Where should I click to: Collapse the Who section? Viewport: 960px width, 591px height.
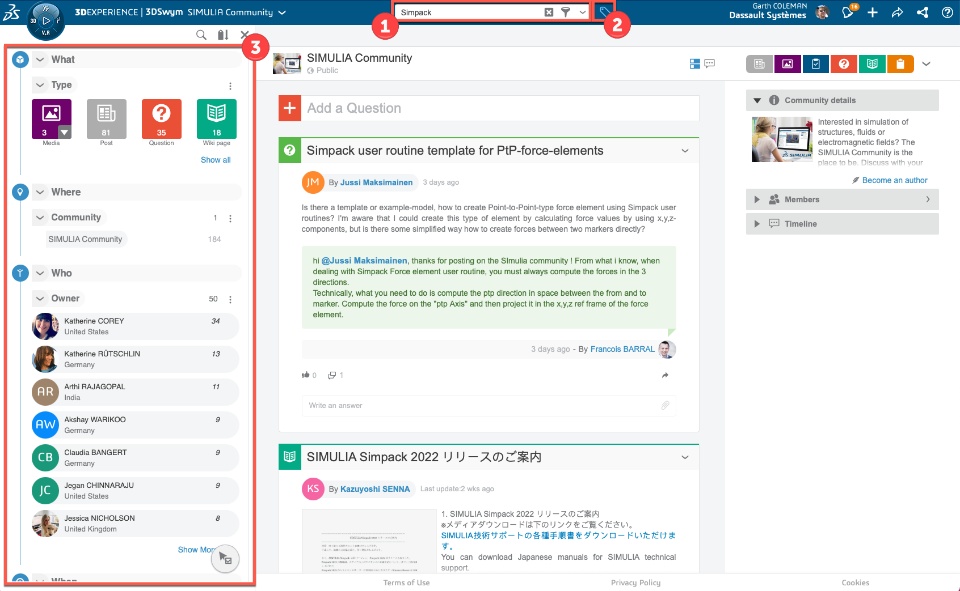coord(40,273)
